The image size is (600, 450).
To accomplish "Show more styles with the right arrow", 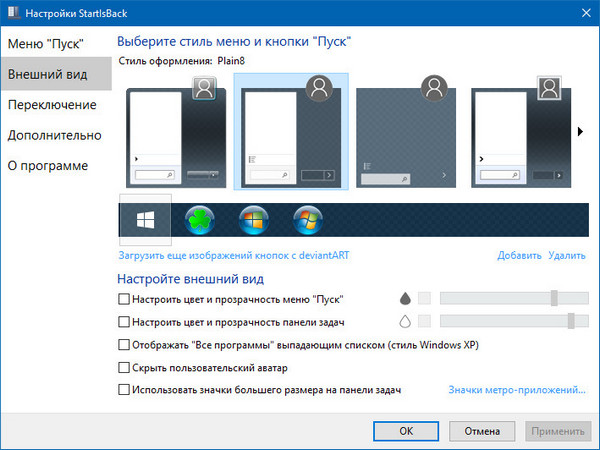I will 580,131.
